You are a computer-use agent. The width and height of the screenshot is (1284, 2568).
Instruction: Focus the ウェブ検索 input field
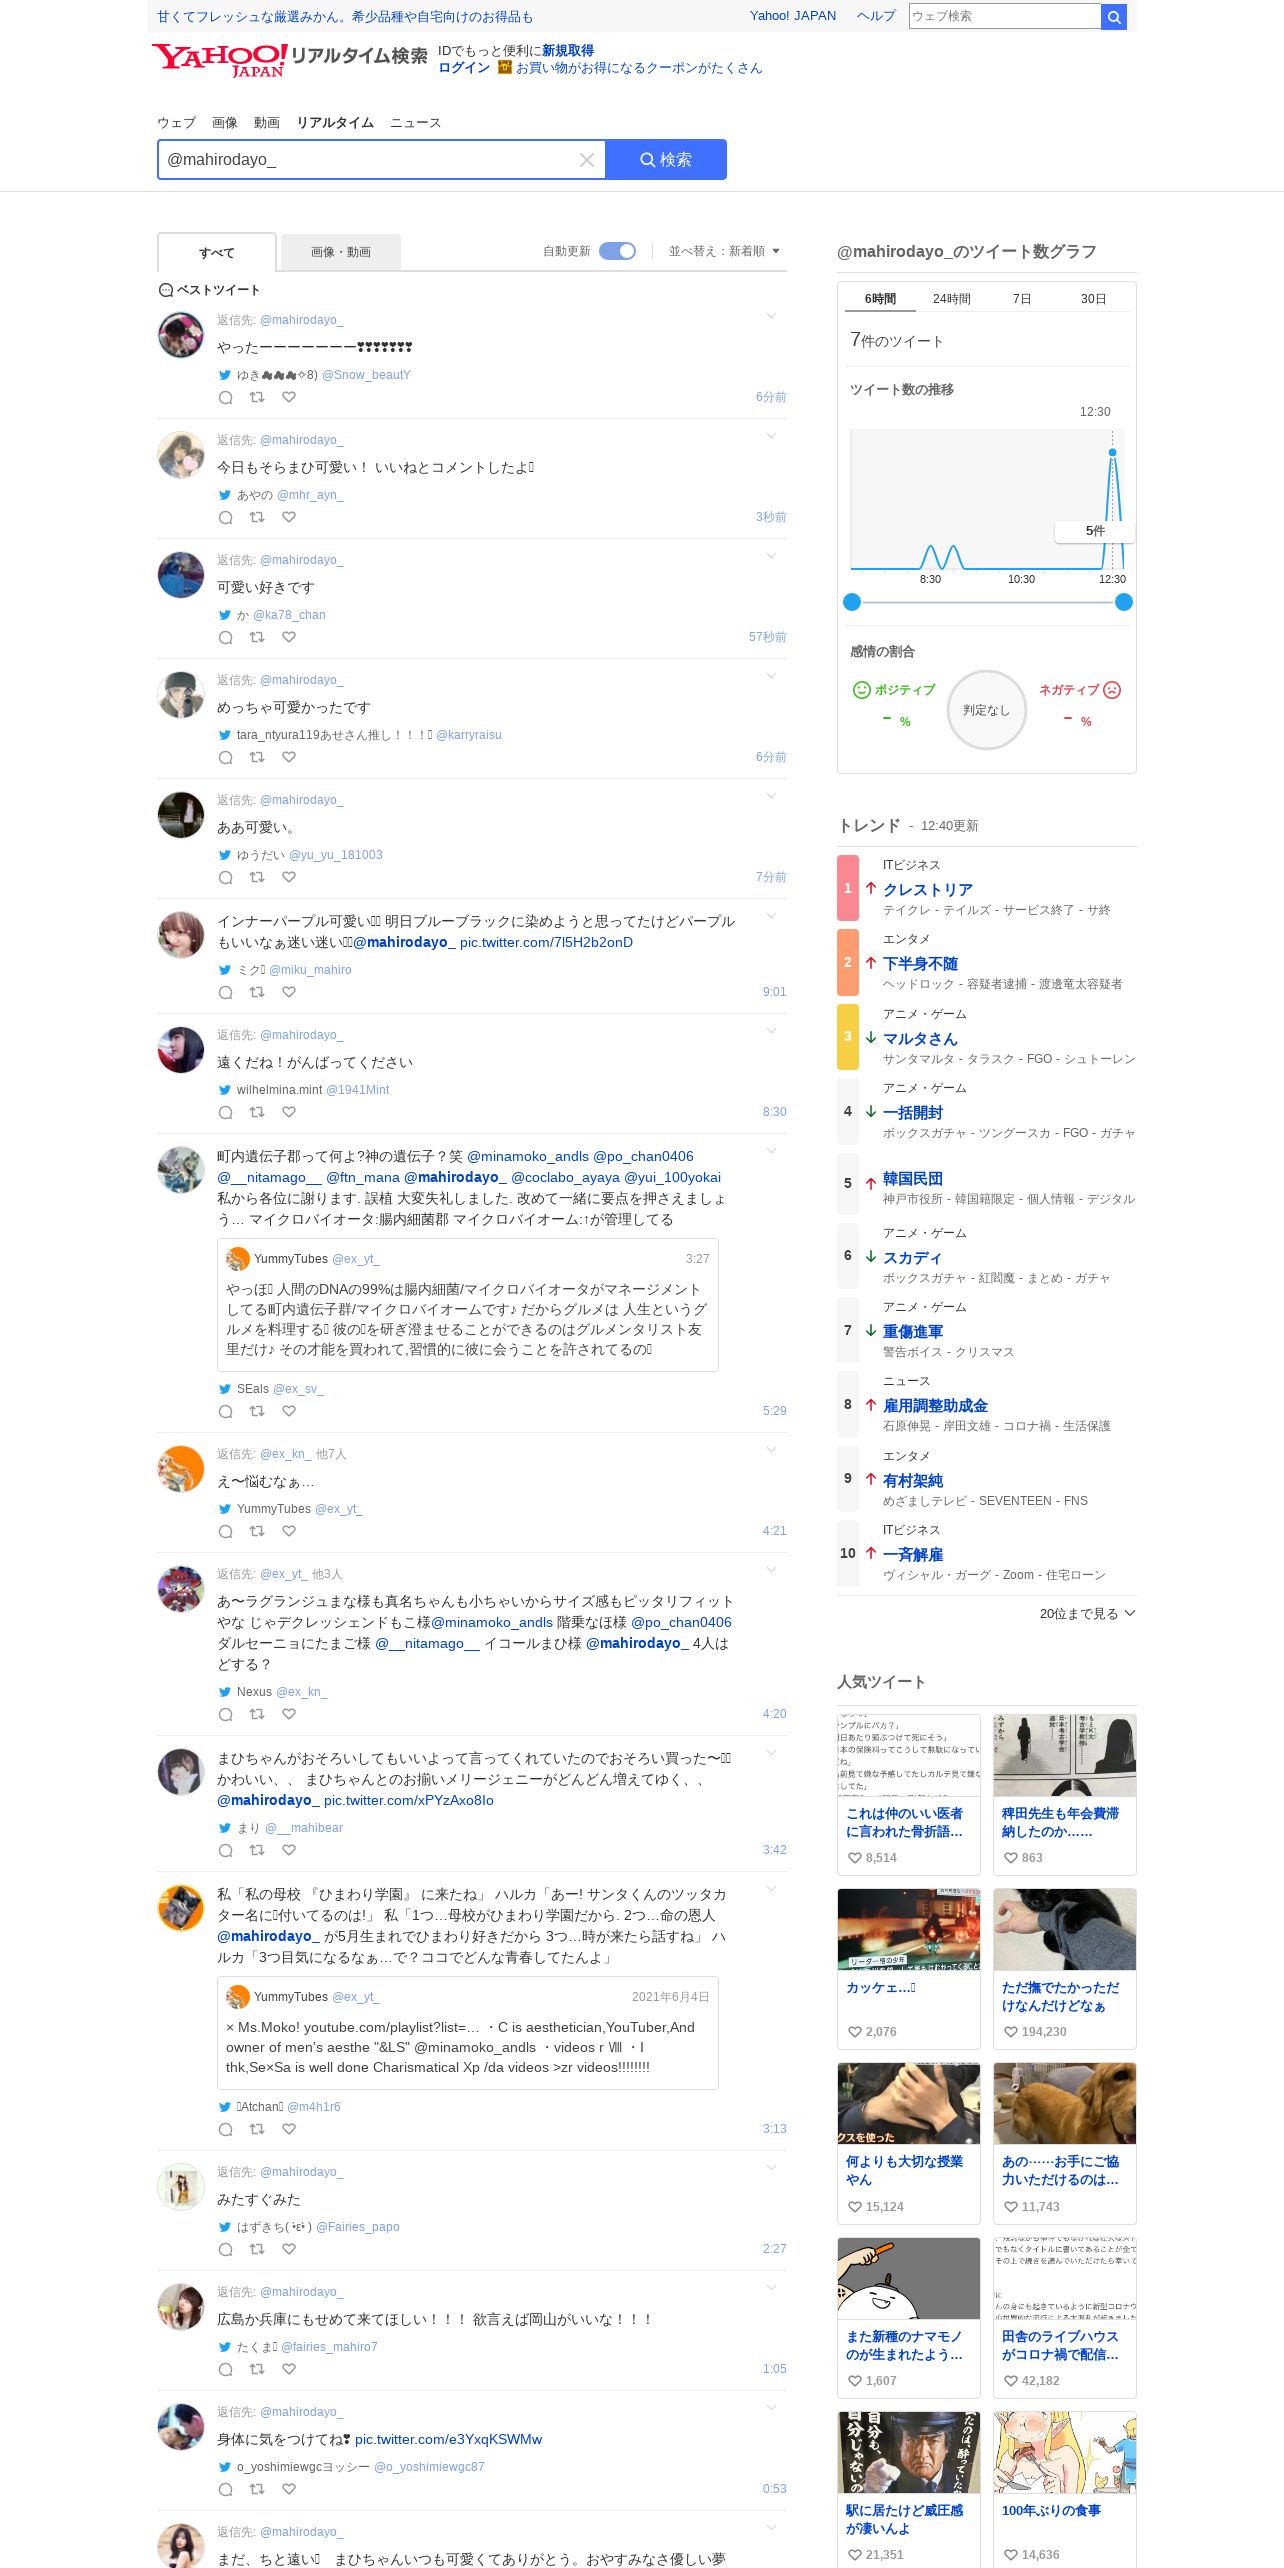tap(1005, 16)
